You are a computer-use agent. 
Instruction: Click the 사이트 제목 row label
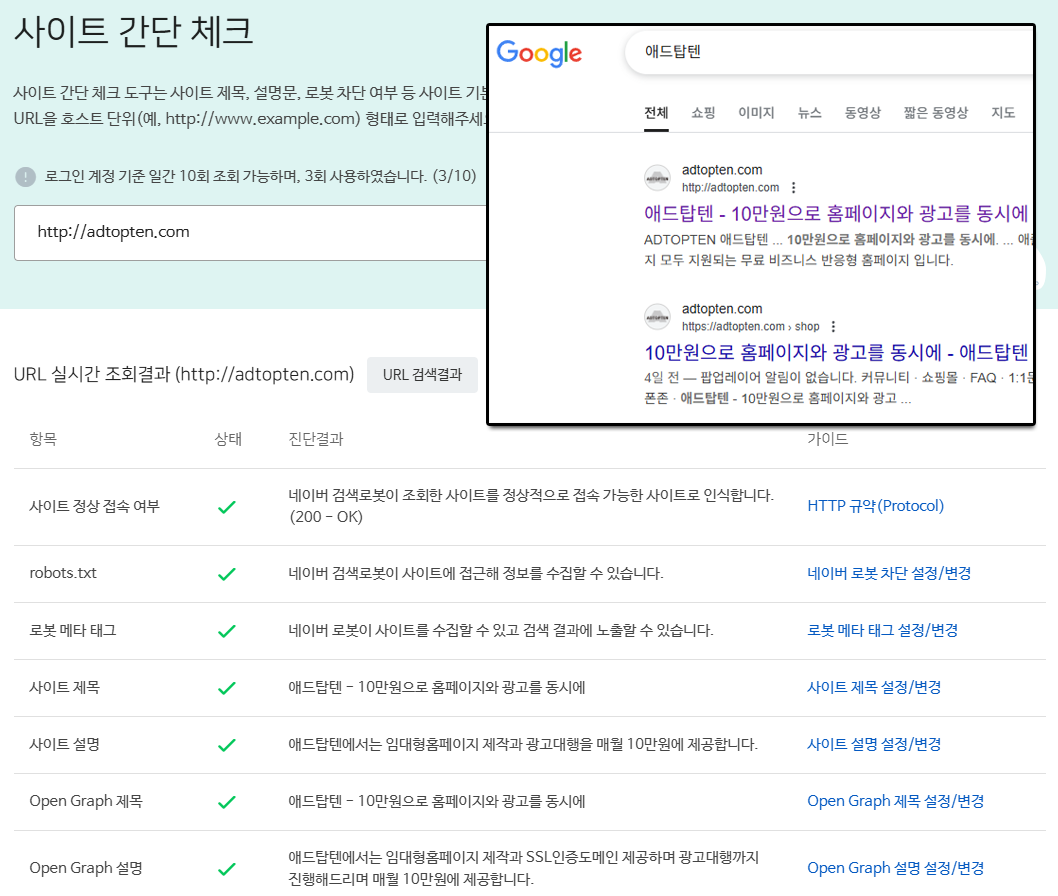click(x=64, y=688)
